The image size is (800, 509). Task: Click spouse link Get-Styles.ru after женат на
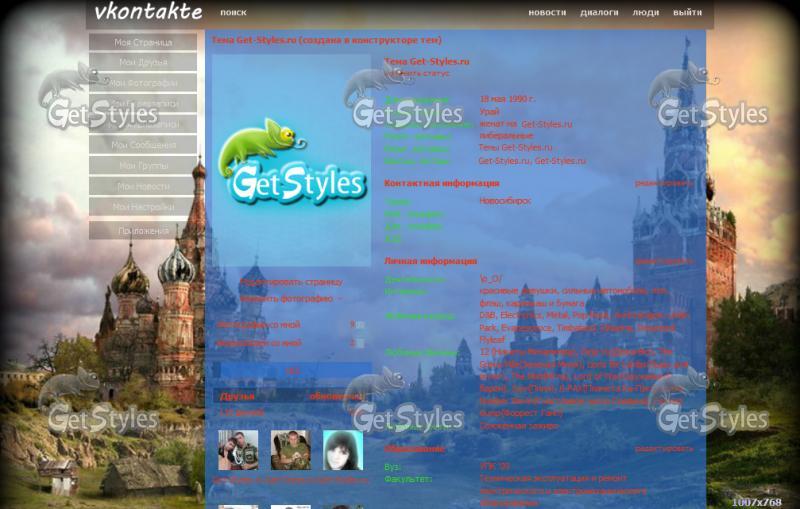(x=546, y=124)
